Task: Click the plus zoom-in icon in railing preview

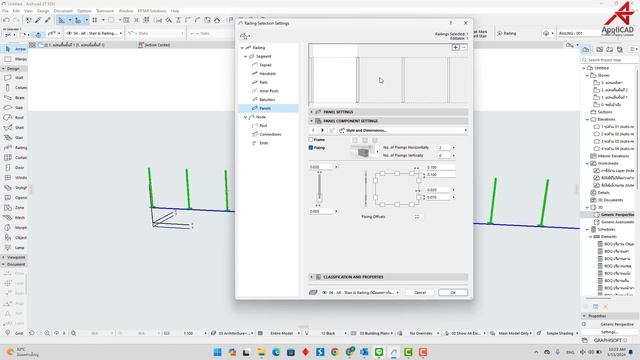Action: 456,47
